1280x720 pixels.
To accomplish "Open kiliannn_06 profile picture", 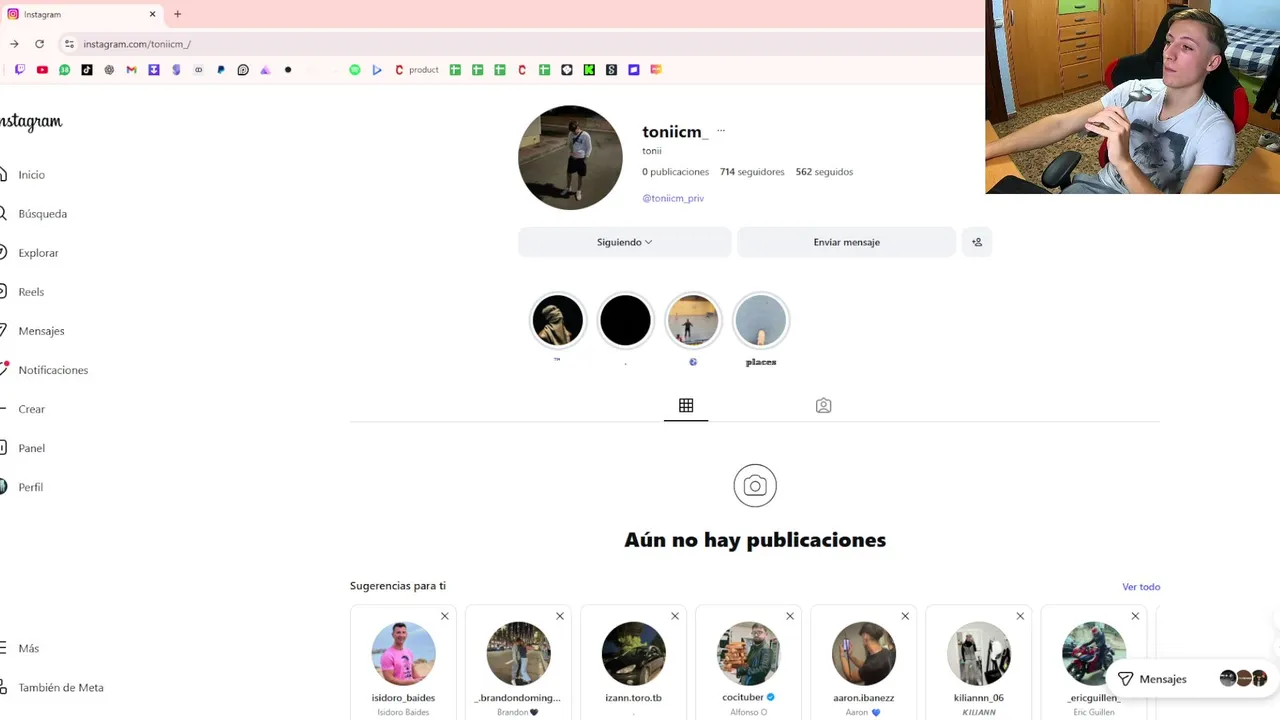I will click(x=978, y=653).
